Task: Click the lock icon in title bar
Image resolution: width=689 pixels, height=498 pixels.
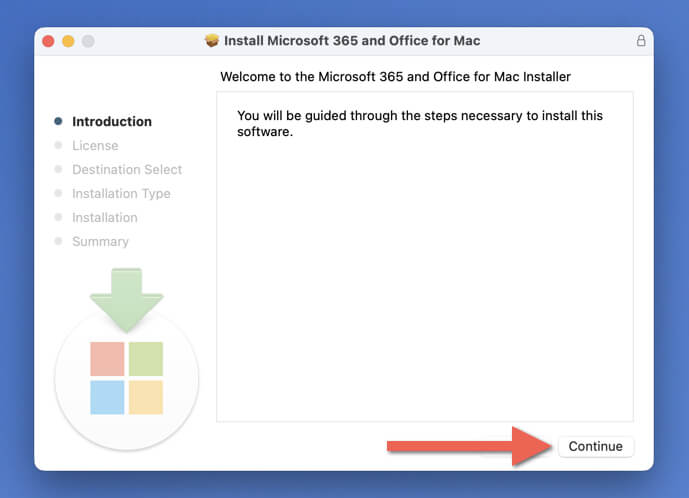Action: (641, 41)
